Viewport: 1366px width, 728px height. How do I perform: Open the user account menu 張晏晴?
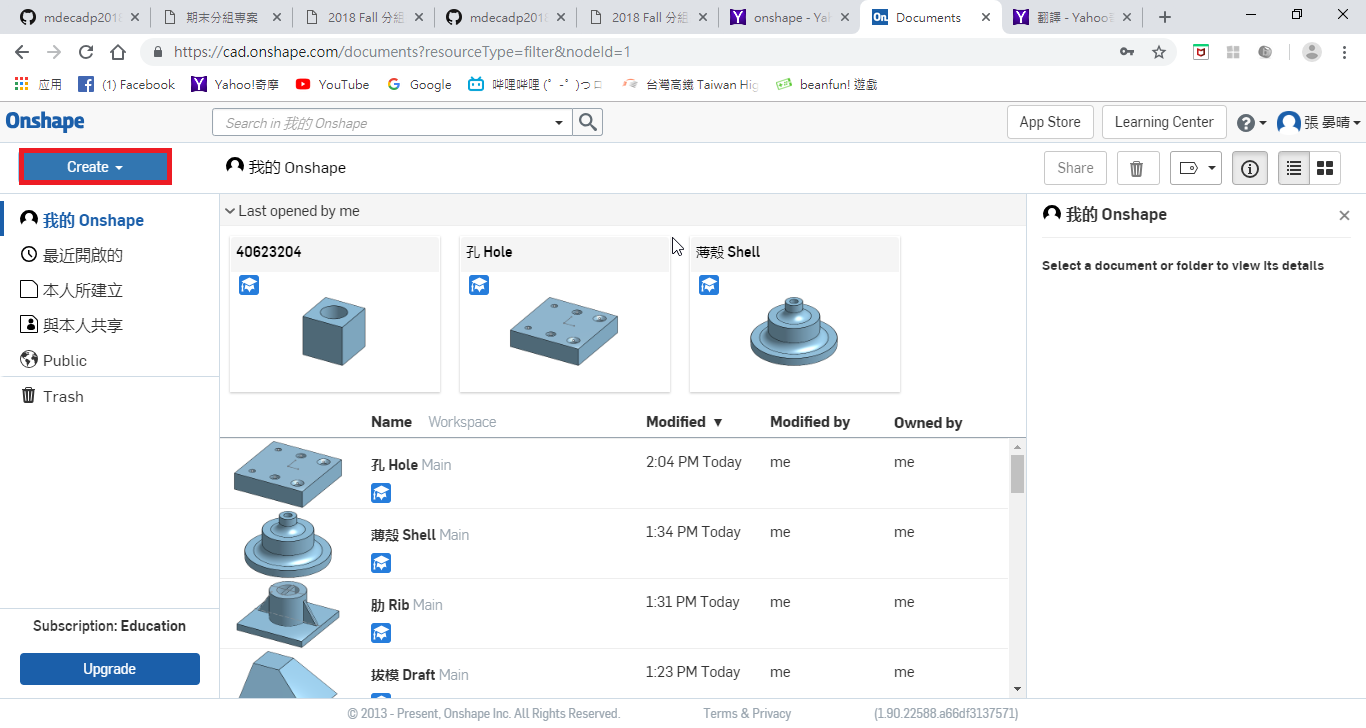click(x=1319, y=122)
